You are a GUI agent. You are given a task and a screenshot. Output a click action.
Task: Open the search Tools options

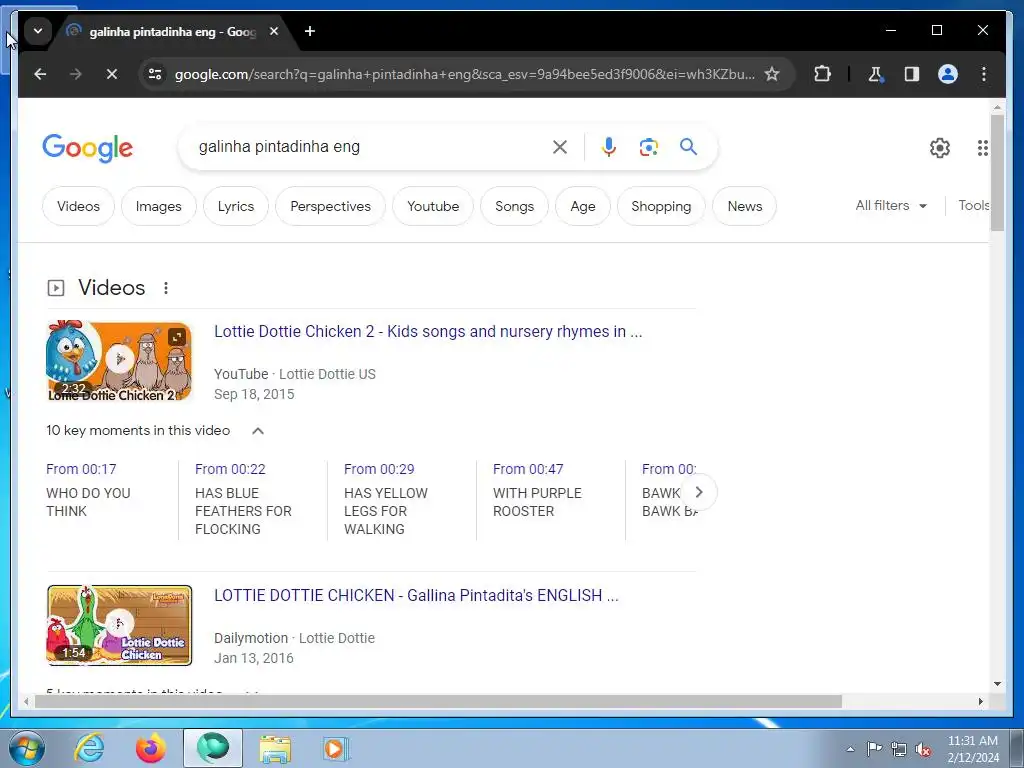(973, 206)
